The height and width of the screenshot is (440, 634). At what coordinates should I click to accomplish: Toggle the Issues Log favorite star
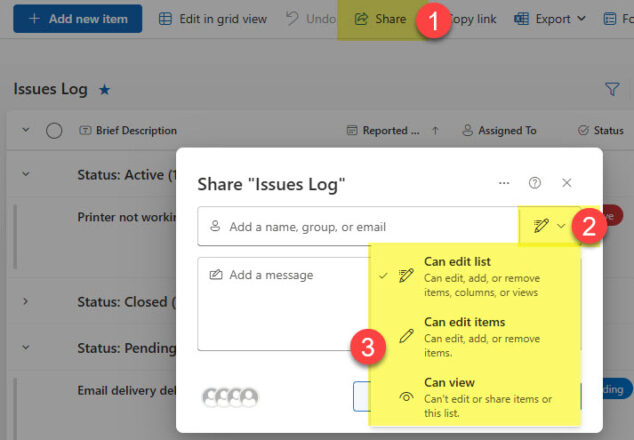[x=105, y=89]
